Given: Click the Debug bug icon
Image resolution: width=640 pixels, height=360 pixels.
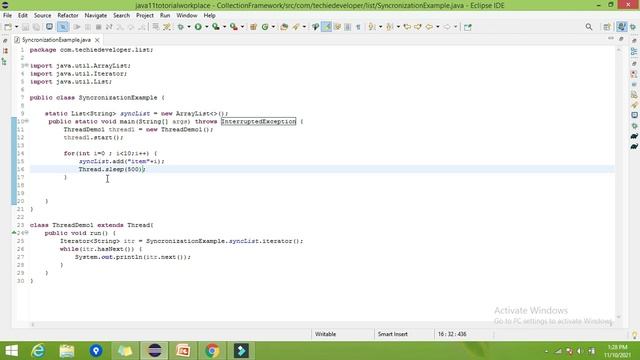Looking at the screenshot, I should point(181,27).
